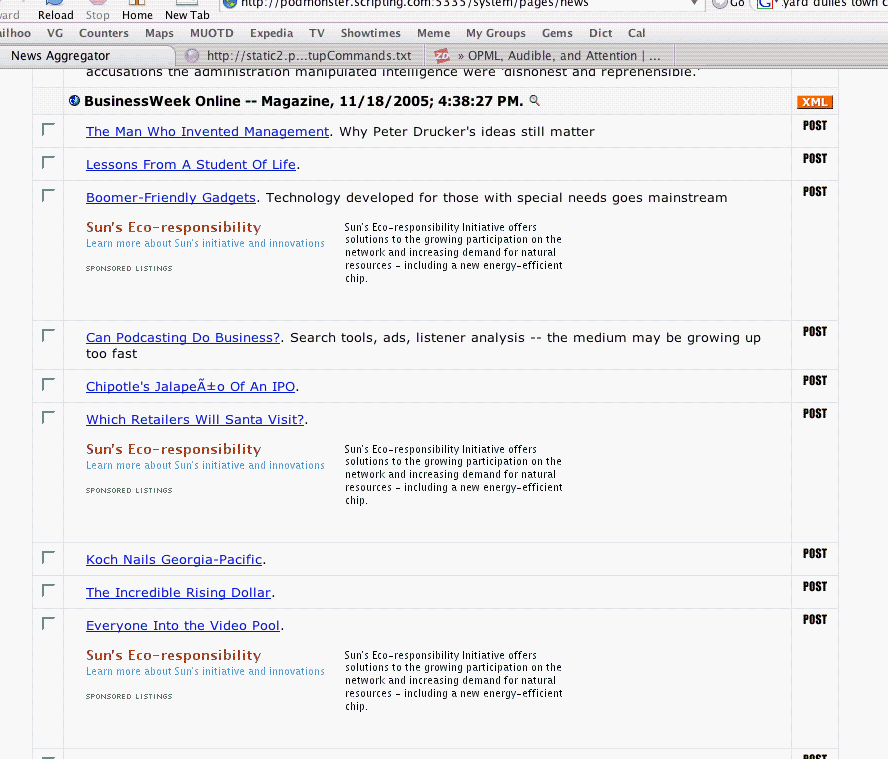Viewport: 888px width, 759px height.
Task: Open the My Groups bookmark folder
Action: pos(495,33)
